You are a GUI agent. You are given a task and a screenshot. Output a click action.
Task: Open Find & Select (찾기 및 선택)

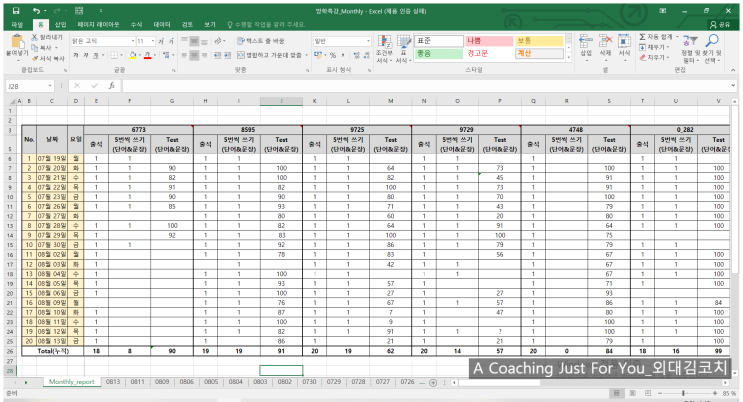click(712, 49)
